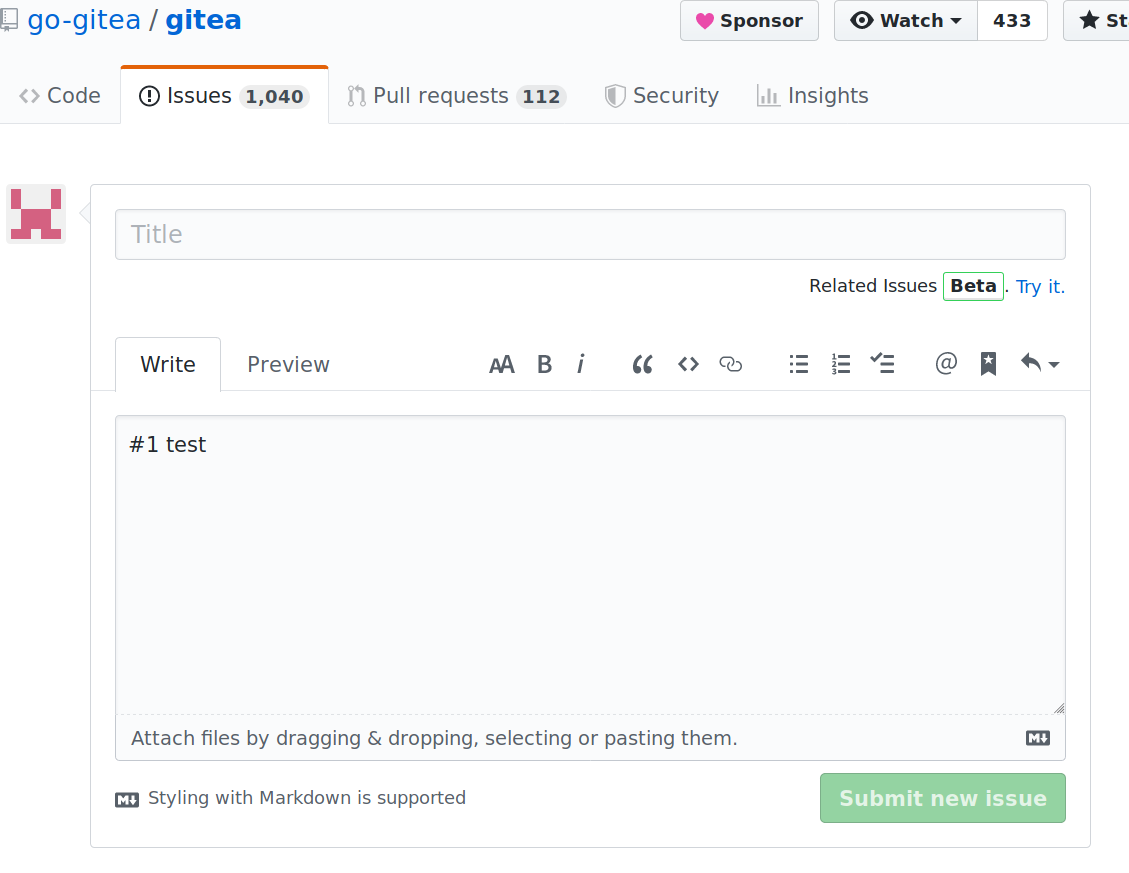The height and width of the screenshot is (873, 1129).
Task: Open the gitea repository link
Action: click(203, 19)
